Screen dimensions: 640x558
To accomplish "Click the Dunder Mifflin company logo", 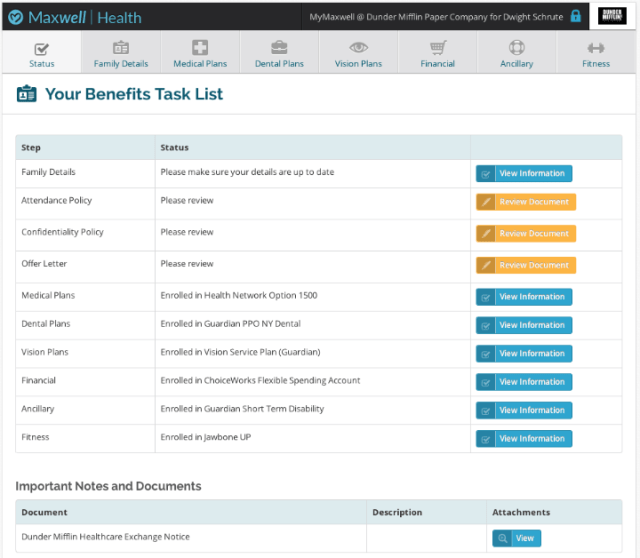I will click(612, 16).
